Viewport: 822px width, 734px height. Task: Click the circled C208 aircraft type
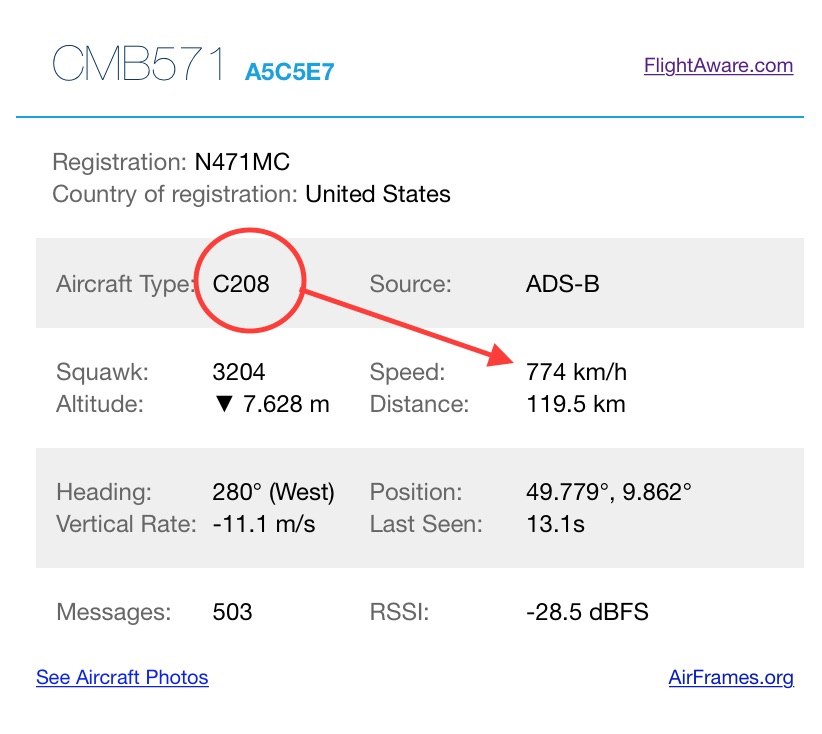241,284
